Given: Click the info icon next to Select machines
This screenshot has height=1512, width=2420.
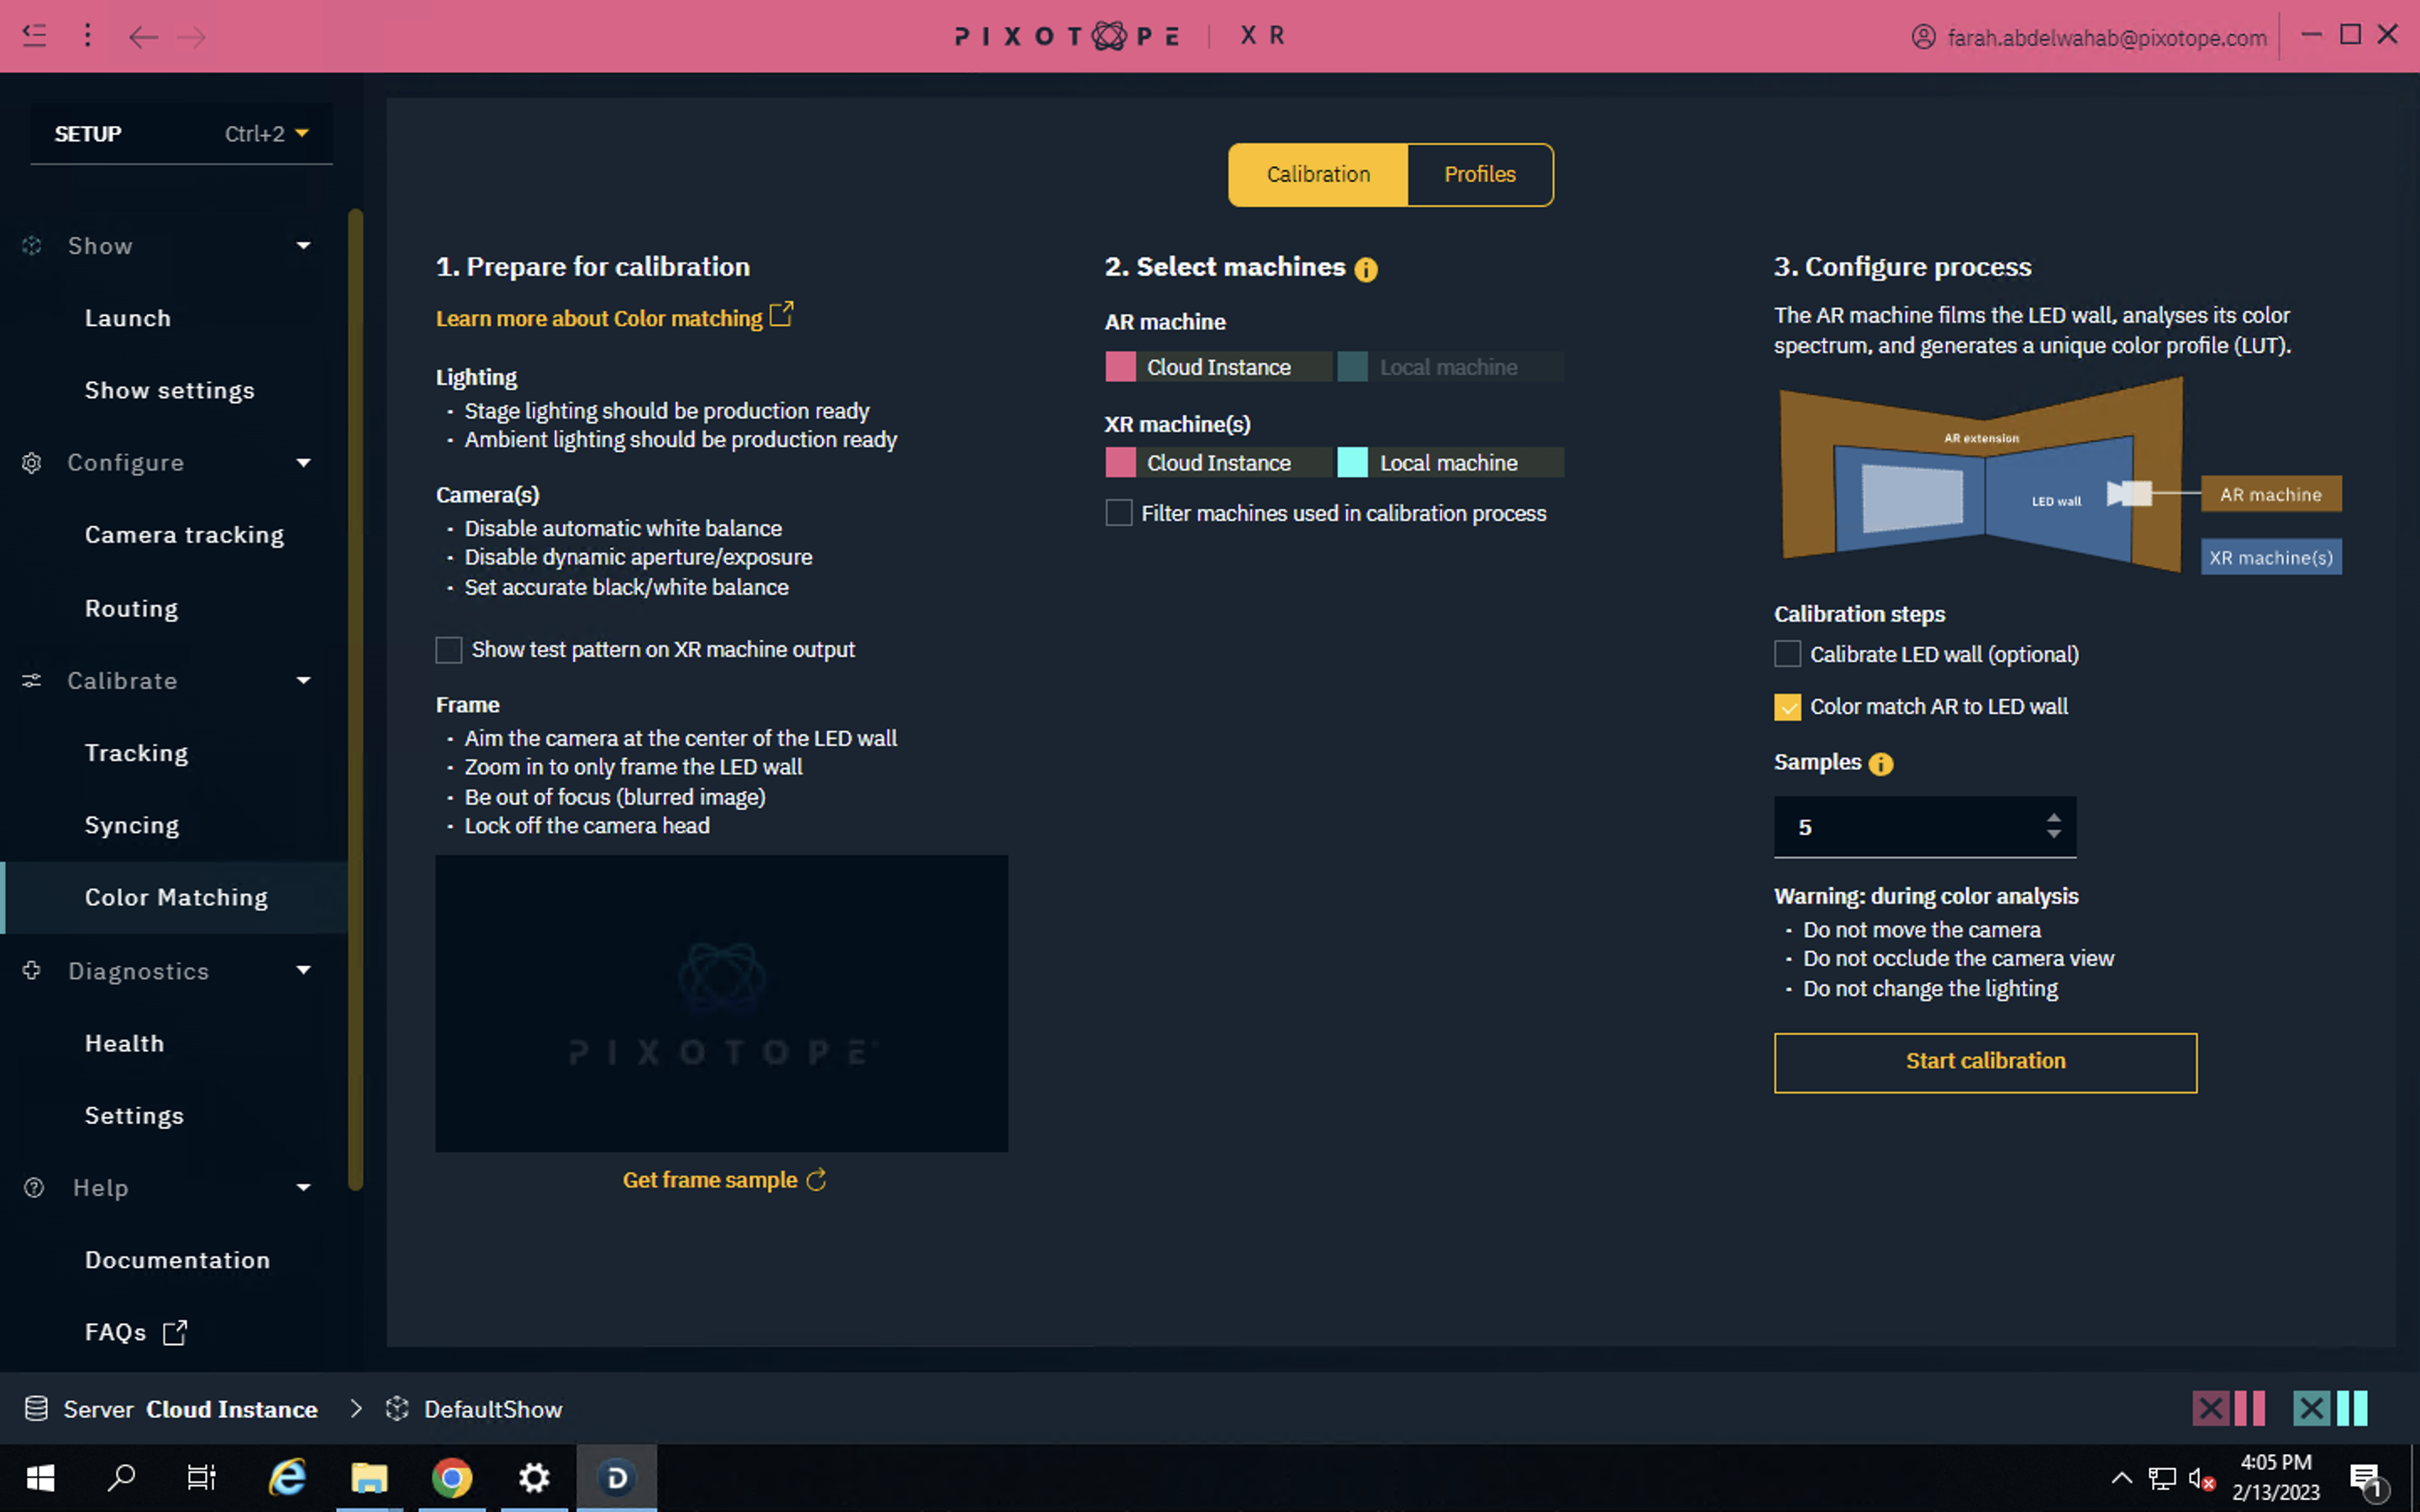Looking at the screenshot, I should [x=1366, y=269].
